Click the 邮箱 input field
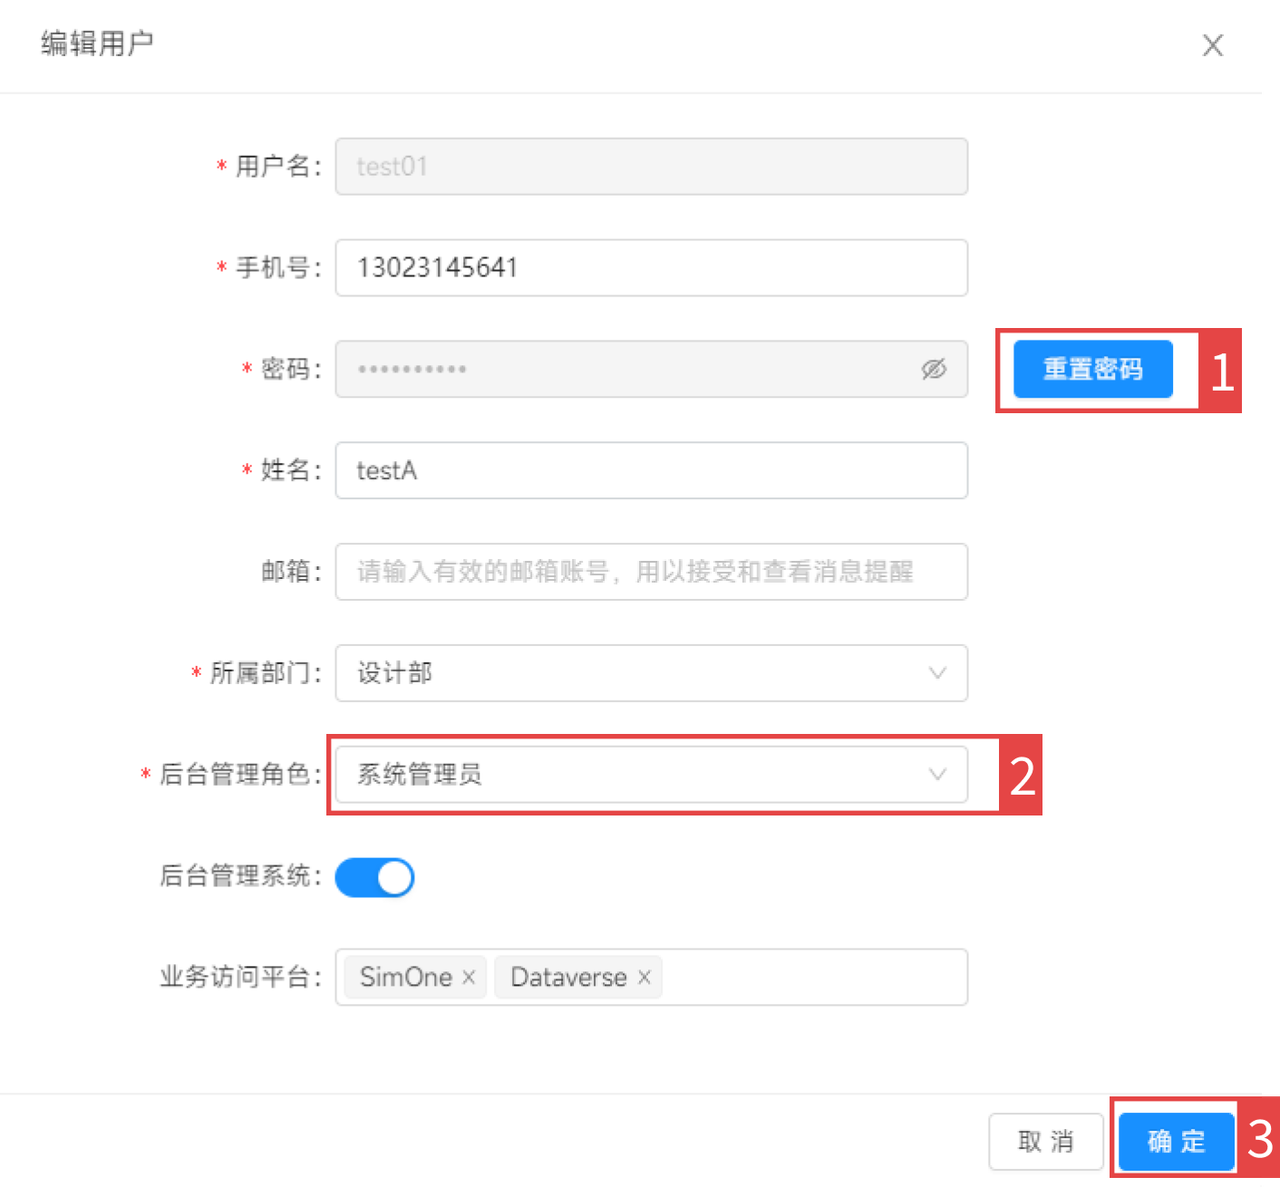 click(650, 572)
